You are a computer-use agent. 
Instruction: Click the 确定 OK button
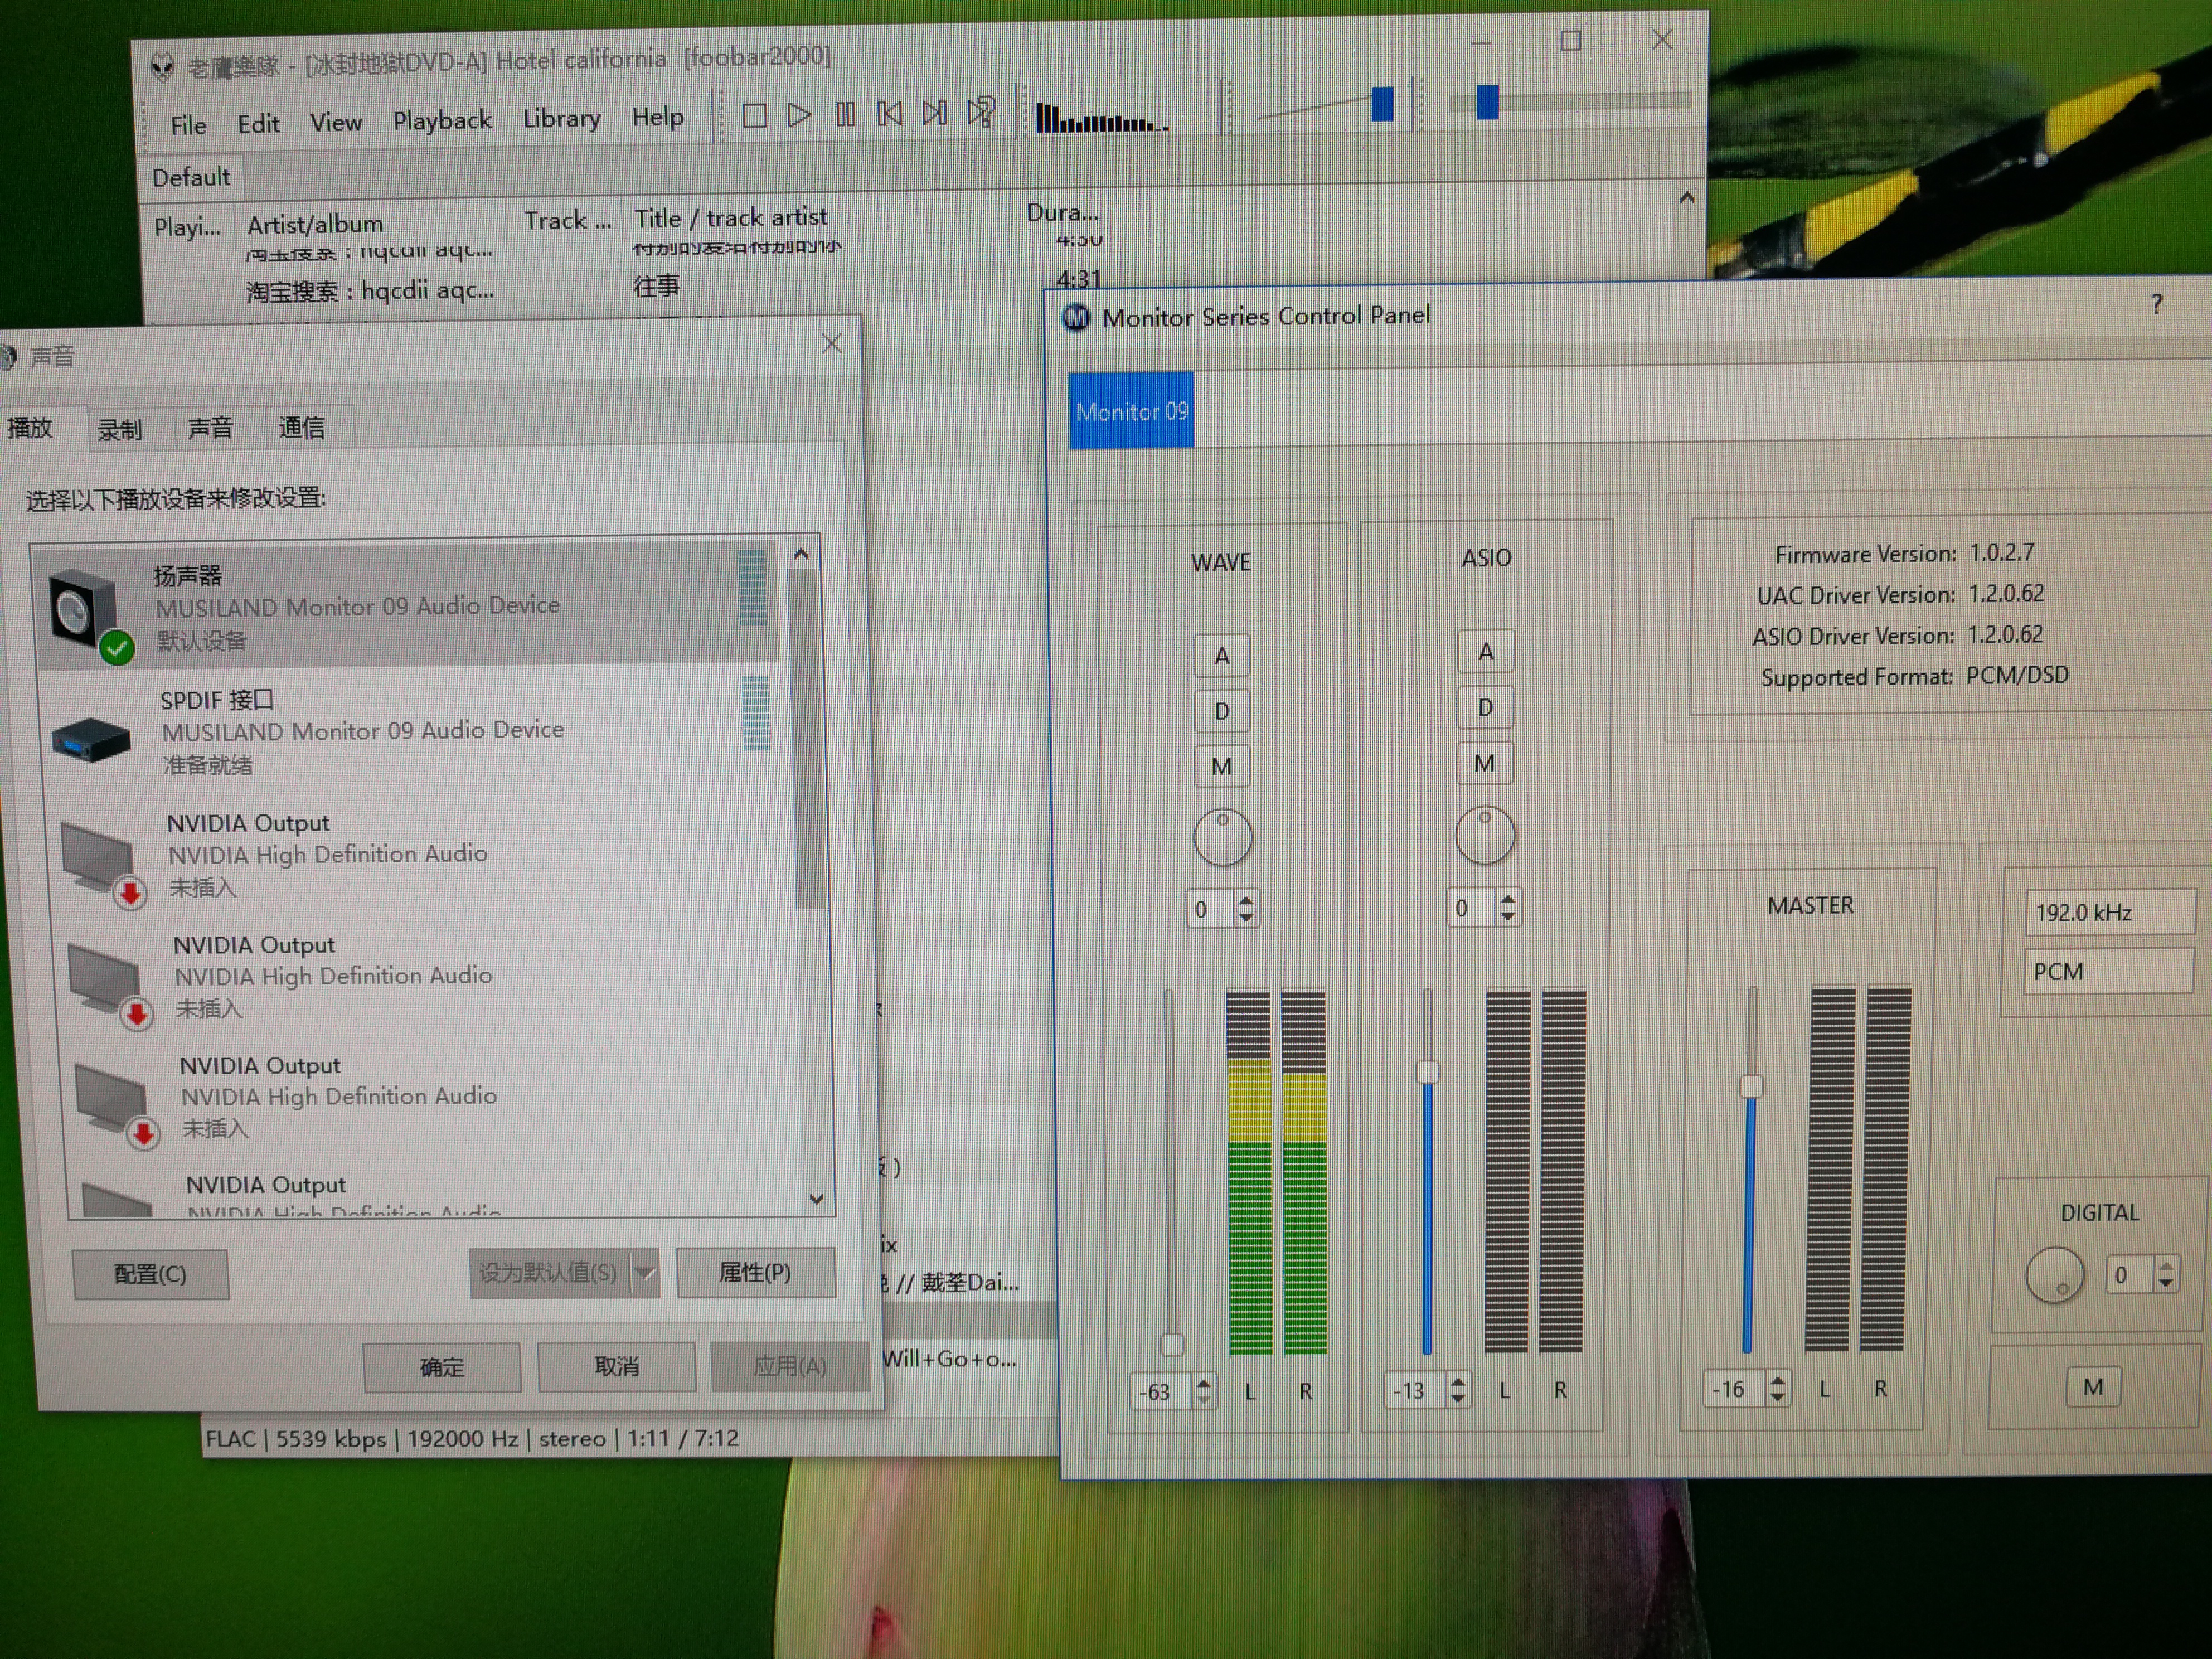pos(441,1367)
